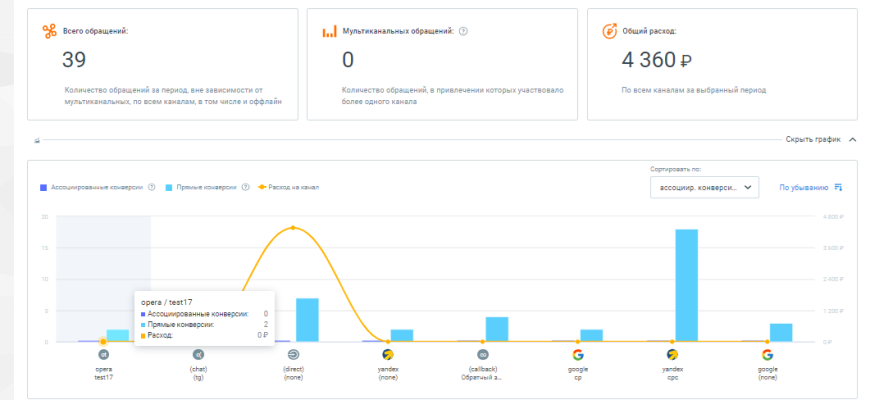
Task: Click the help icon next to Мультиканальных обращений
Action: pos(463,31)
